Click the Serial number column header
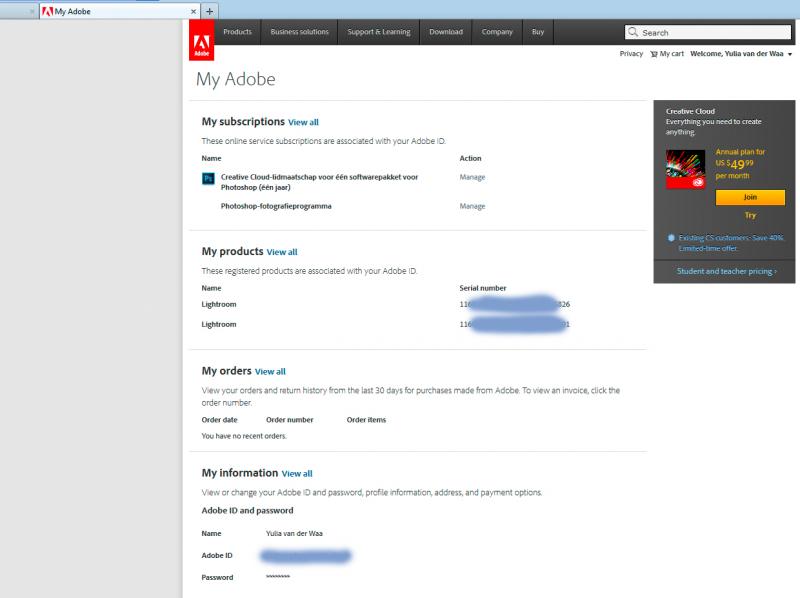The image size is (800, 598). (x=483, y=288)
